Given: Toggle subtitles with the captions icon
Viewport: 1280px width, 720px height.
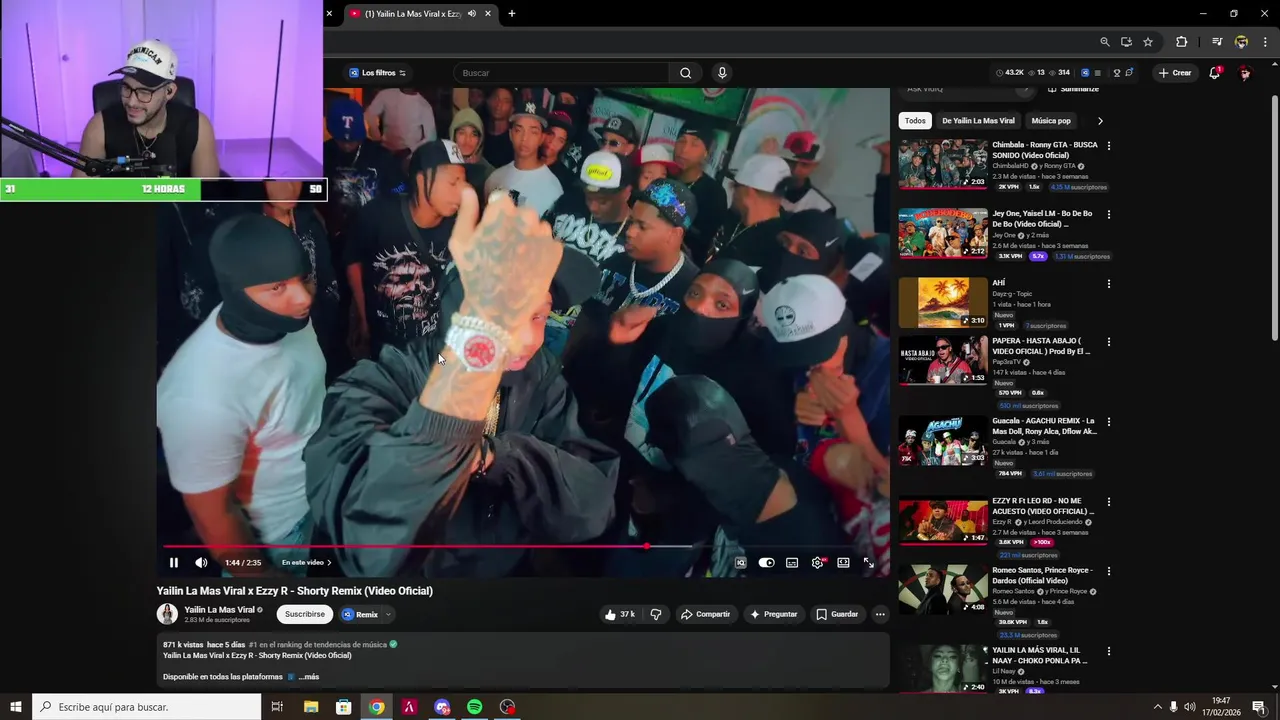Looking at the screenshot, I should point(792,562).
